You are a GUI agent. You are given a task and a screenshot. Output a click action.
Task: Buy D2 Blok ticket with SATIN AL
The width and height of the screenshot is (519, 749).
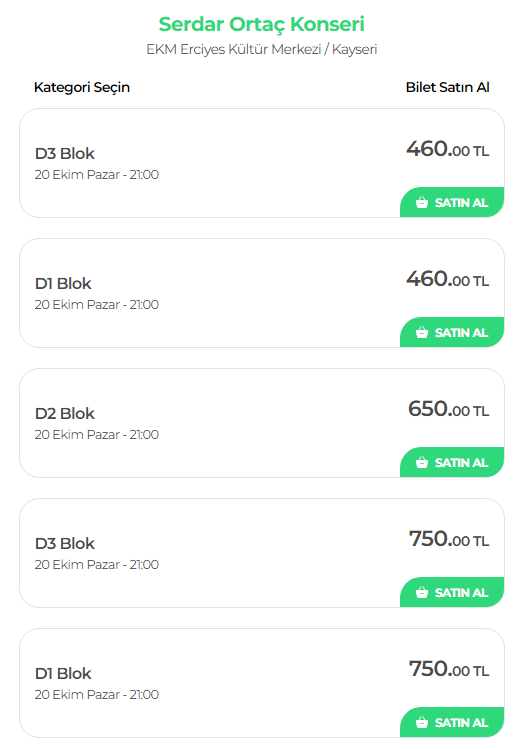(x=452, y=462)
